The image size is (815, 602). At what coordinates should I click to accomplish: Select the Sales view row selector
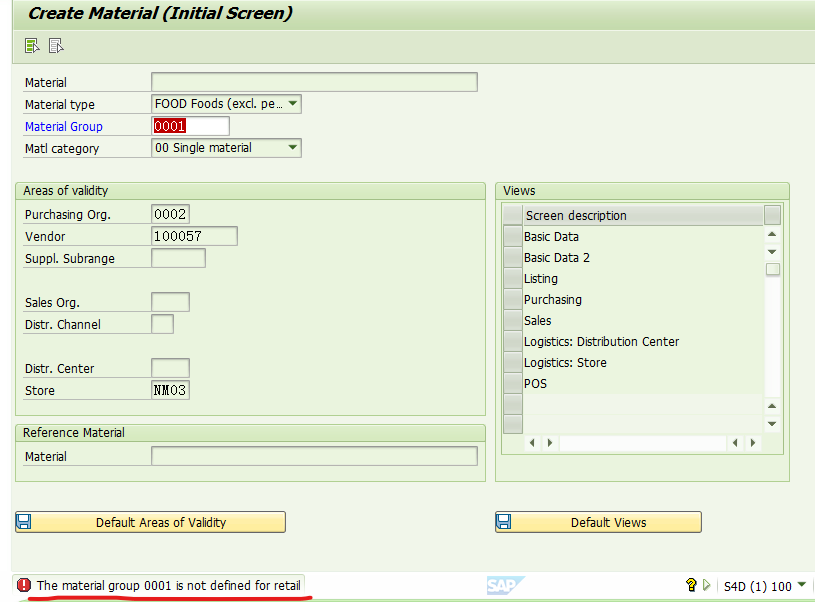pyautogui.click(x=513, y=320)
